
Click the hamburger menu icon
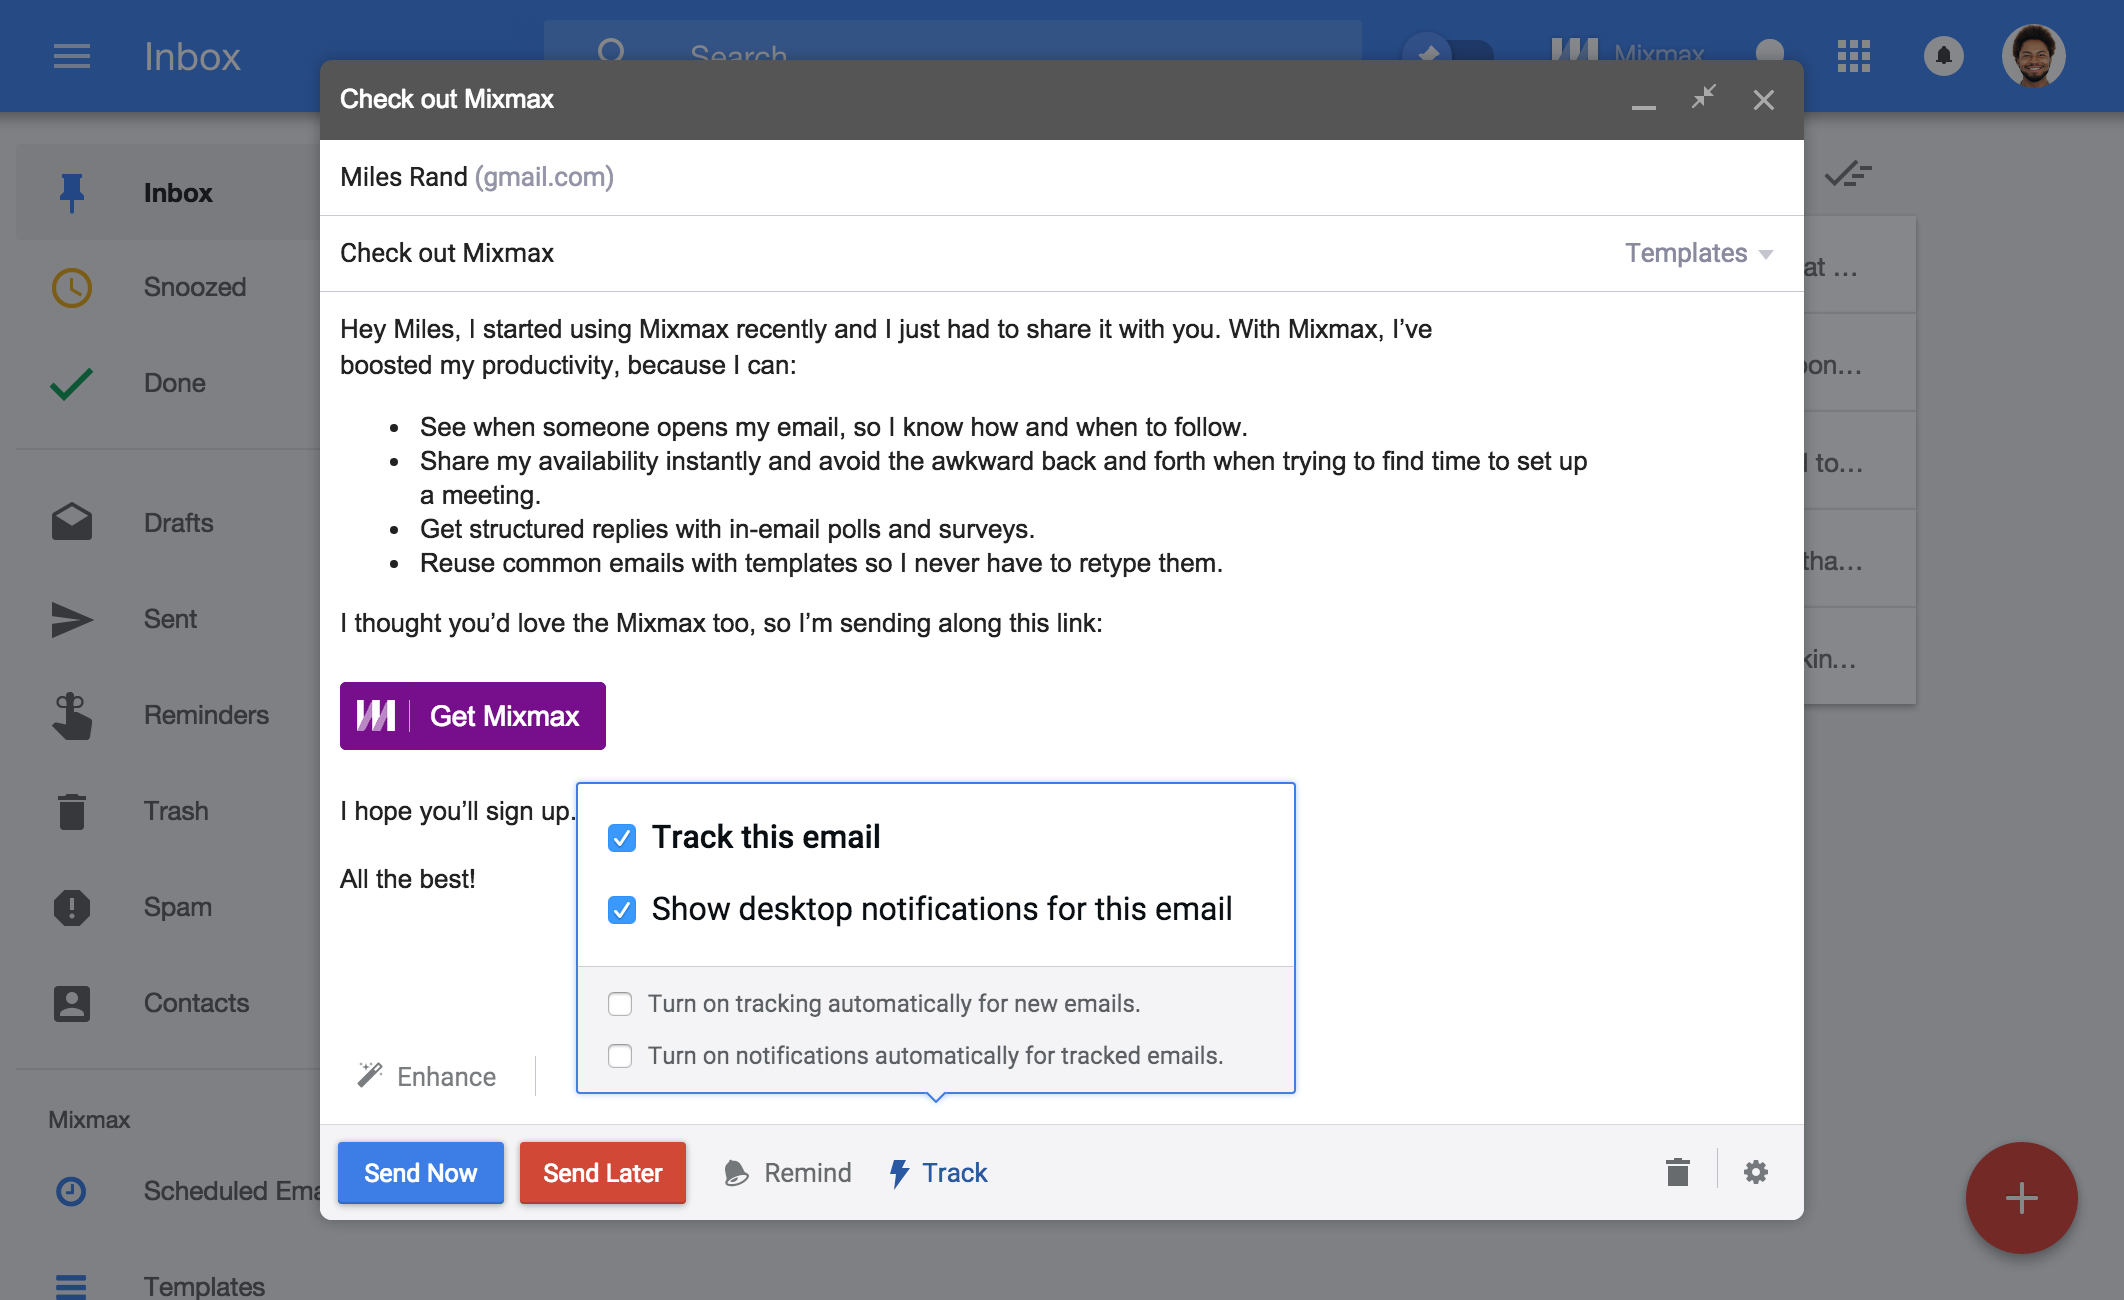72,56
